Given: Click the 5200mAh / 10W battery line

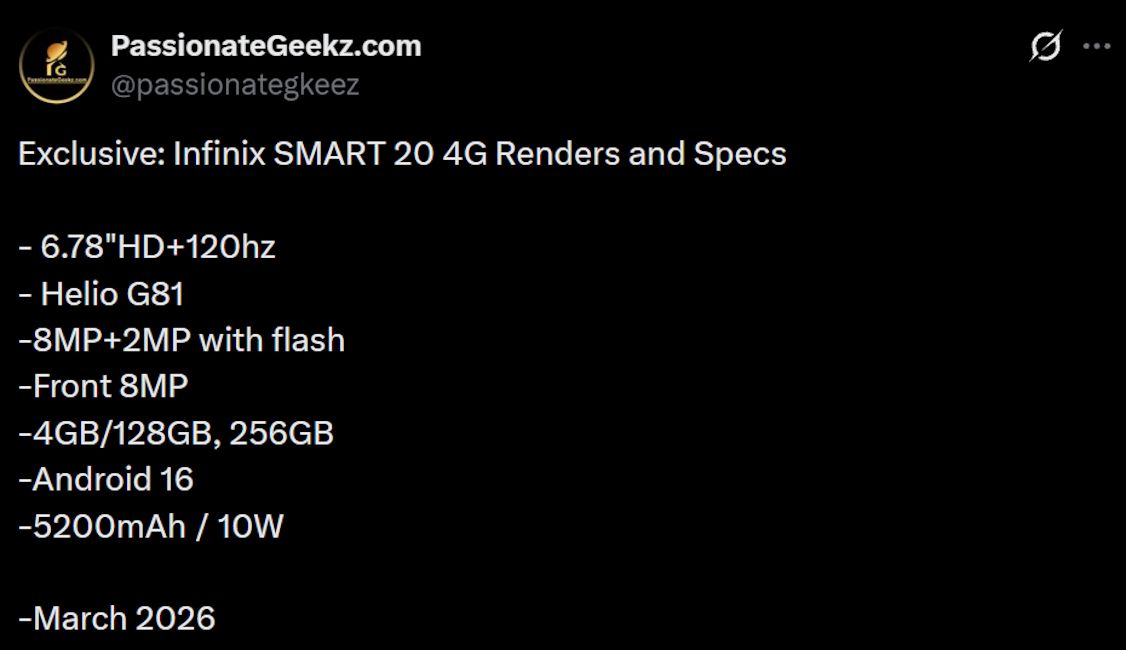Looking at the screenshot, I should tap(151, 525).
